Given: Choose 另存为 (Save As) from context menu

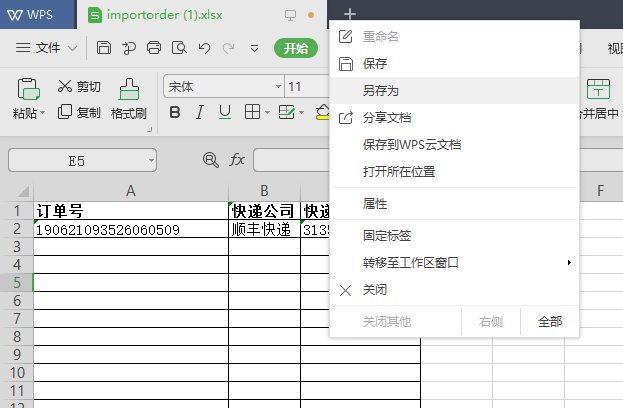Looking at the screenshot, I should (x=380, y=90).
